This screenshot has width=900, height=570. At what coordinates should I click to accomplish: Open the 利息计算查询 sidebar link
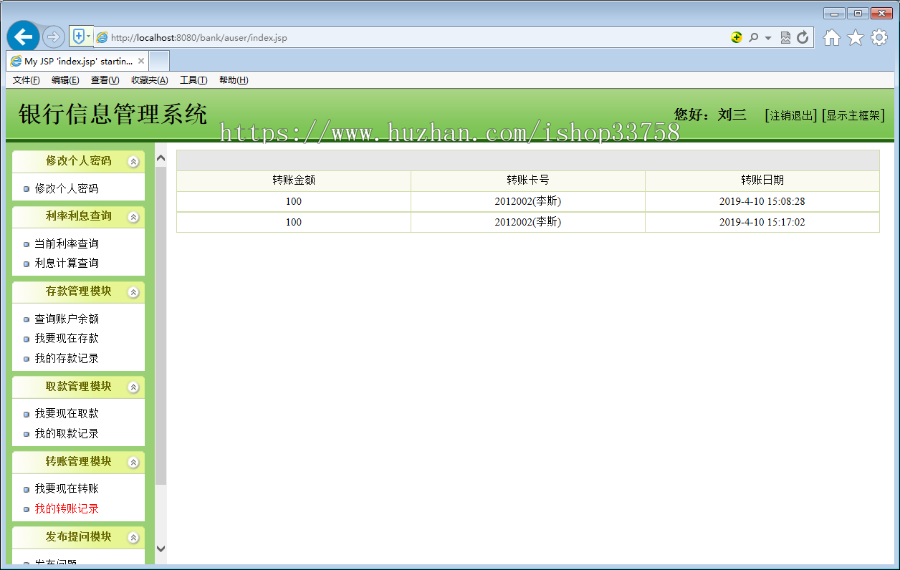pyautogui.click(x=67, y=263)
